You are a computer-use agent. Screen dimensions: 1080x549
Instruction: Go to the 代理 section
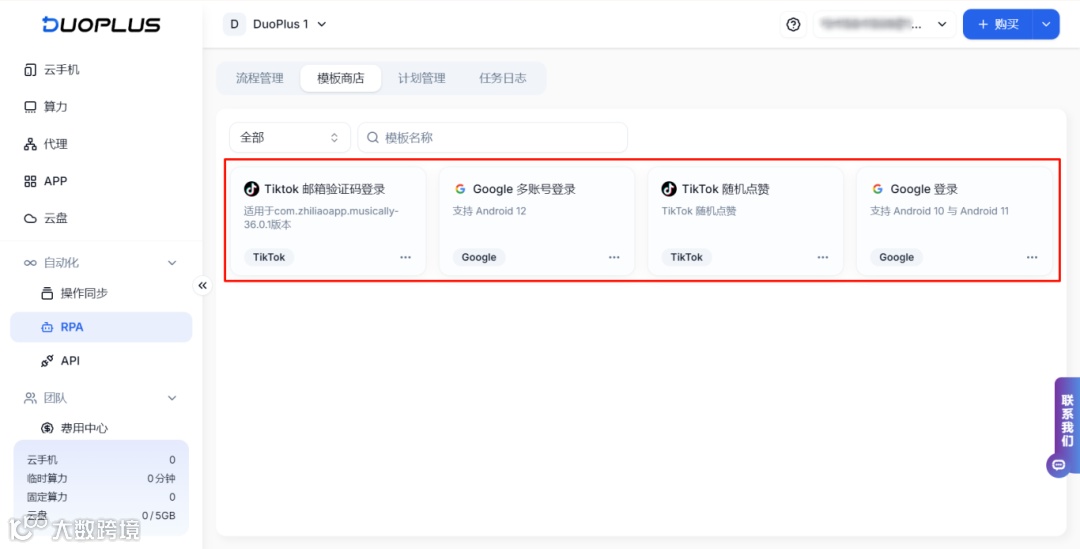pyautogui.click(x=101, y=144)
